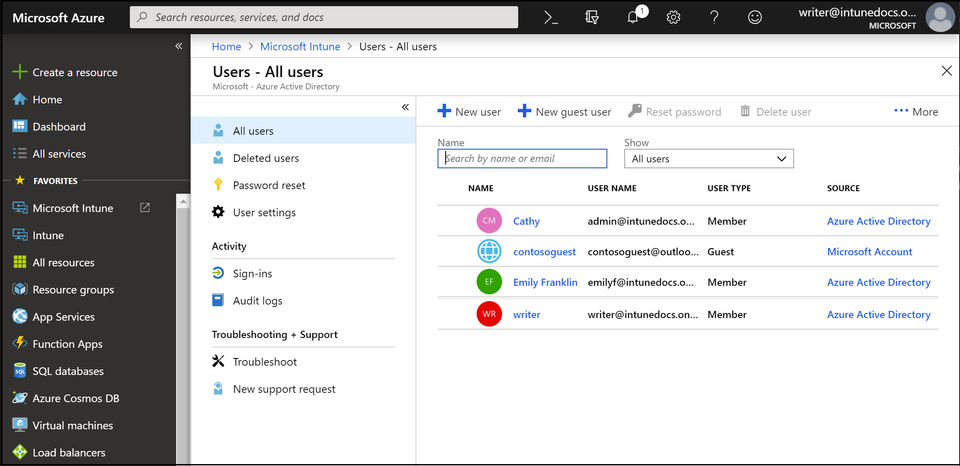This screenshot has width=960, height=466.
Task: Click the account profile picture
Action: [x=939, y=17]
